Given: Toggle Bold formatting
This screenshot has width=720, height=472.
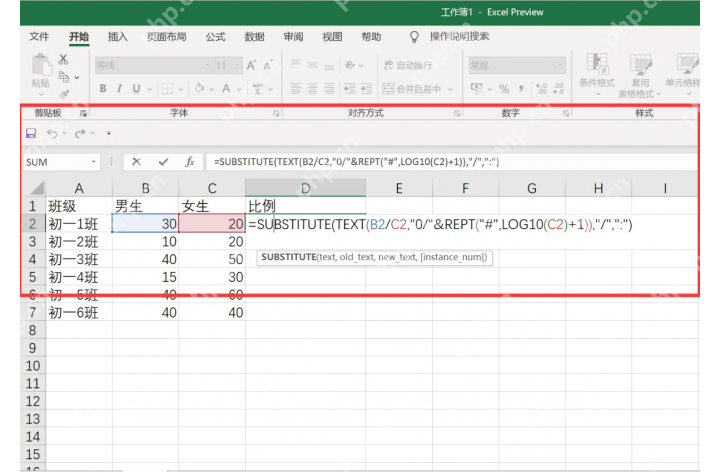Looking at the screenshot, I should [103, 89].
